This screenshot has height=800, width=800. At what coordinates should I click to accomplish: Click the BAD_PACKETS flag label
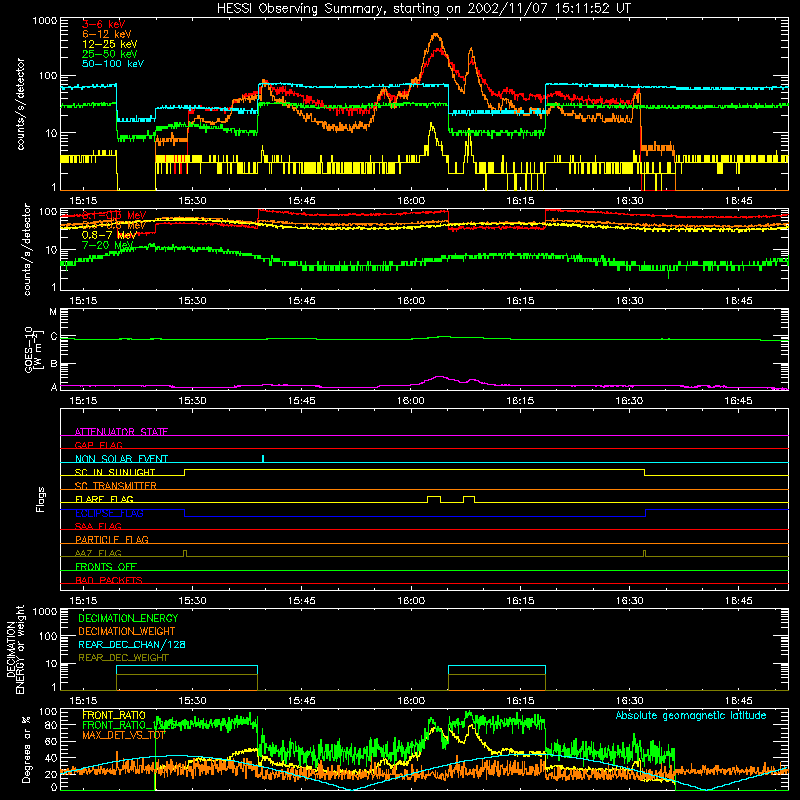[109, 580]
